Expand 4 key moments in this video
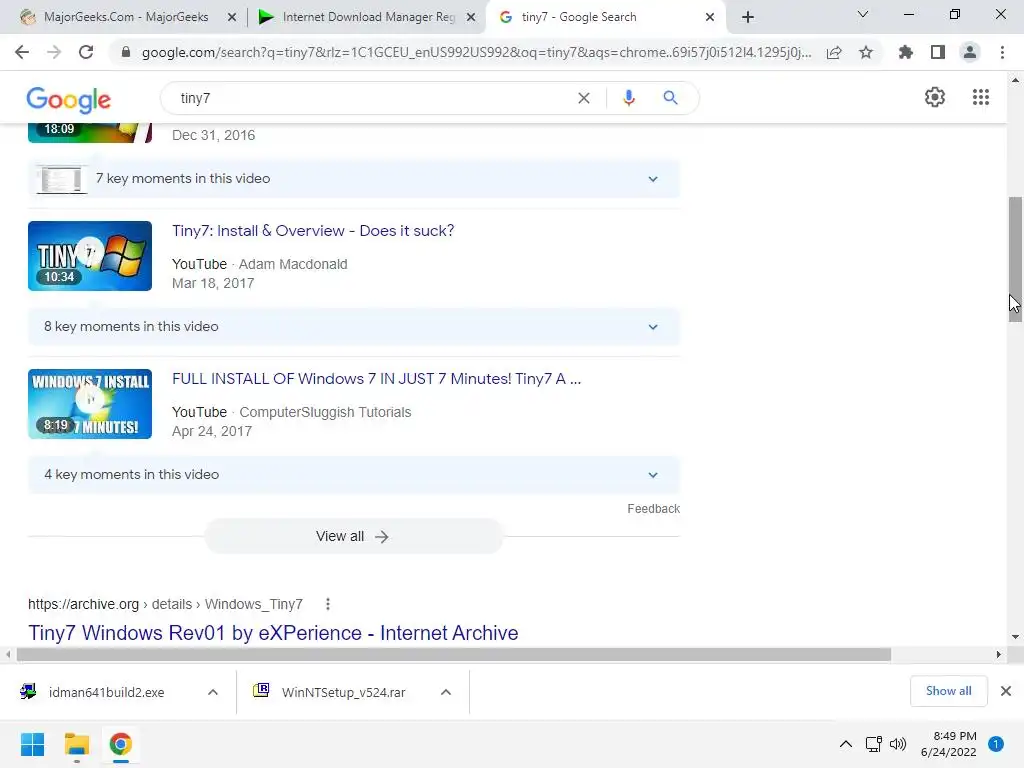 click(354, 475)
